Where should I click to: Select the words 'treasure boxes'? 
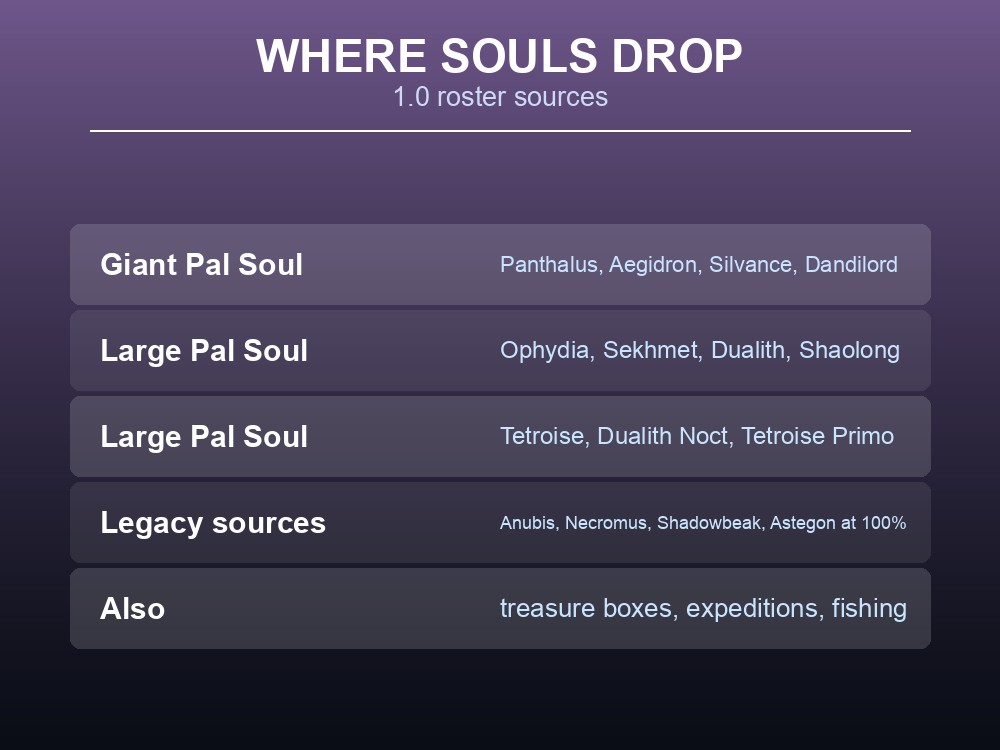point(586,608)
